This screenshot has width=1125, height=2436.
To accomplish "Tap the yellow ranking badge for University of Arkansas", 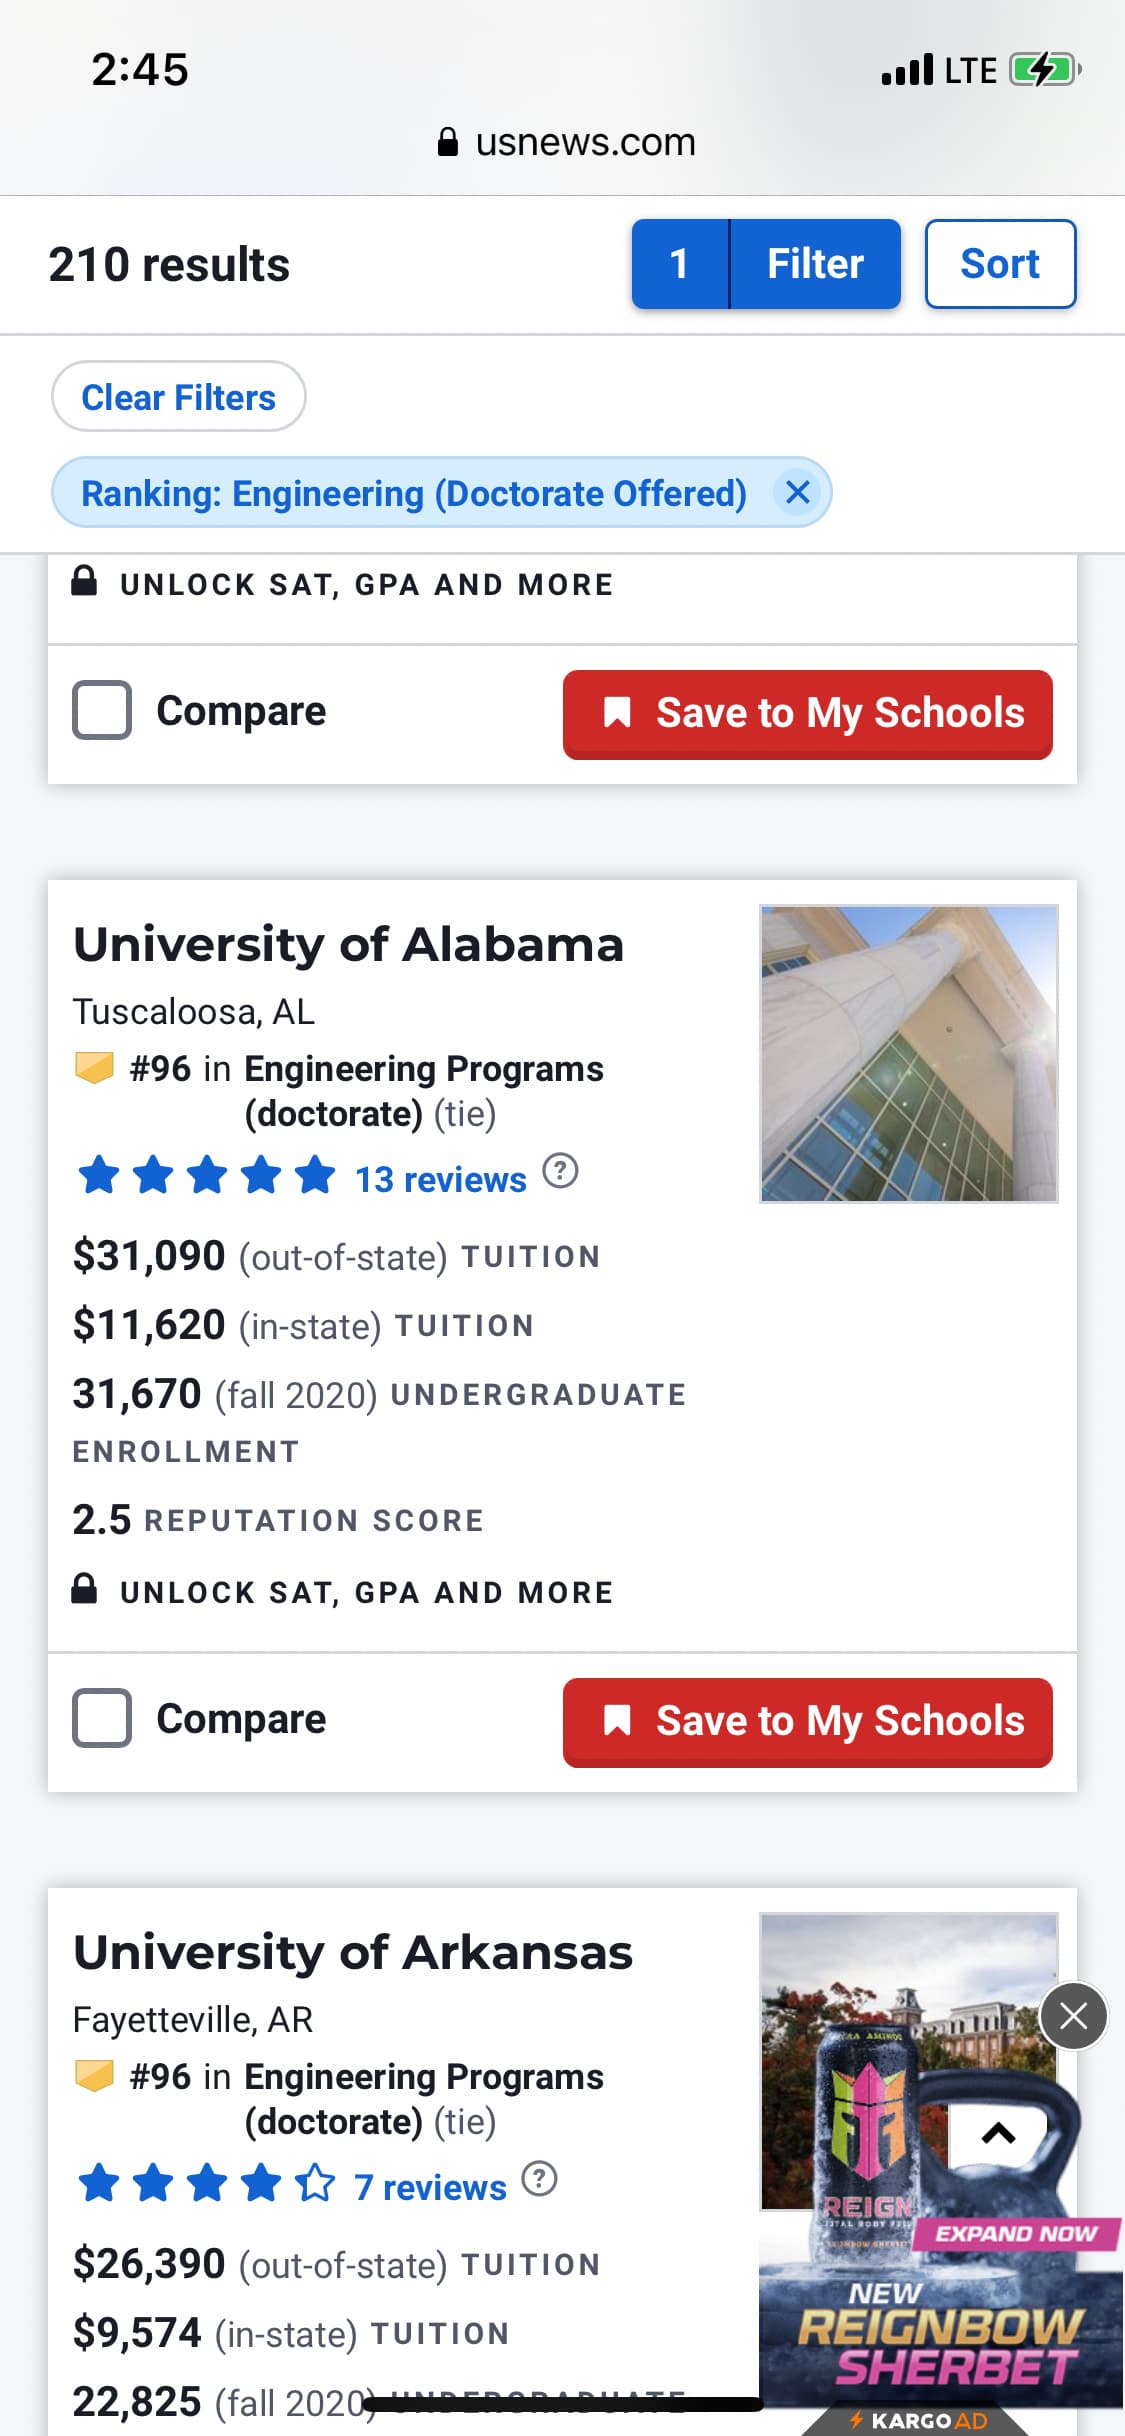I will (95, 2075).
